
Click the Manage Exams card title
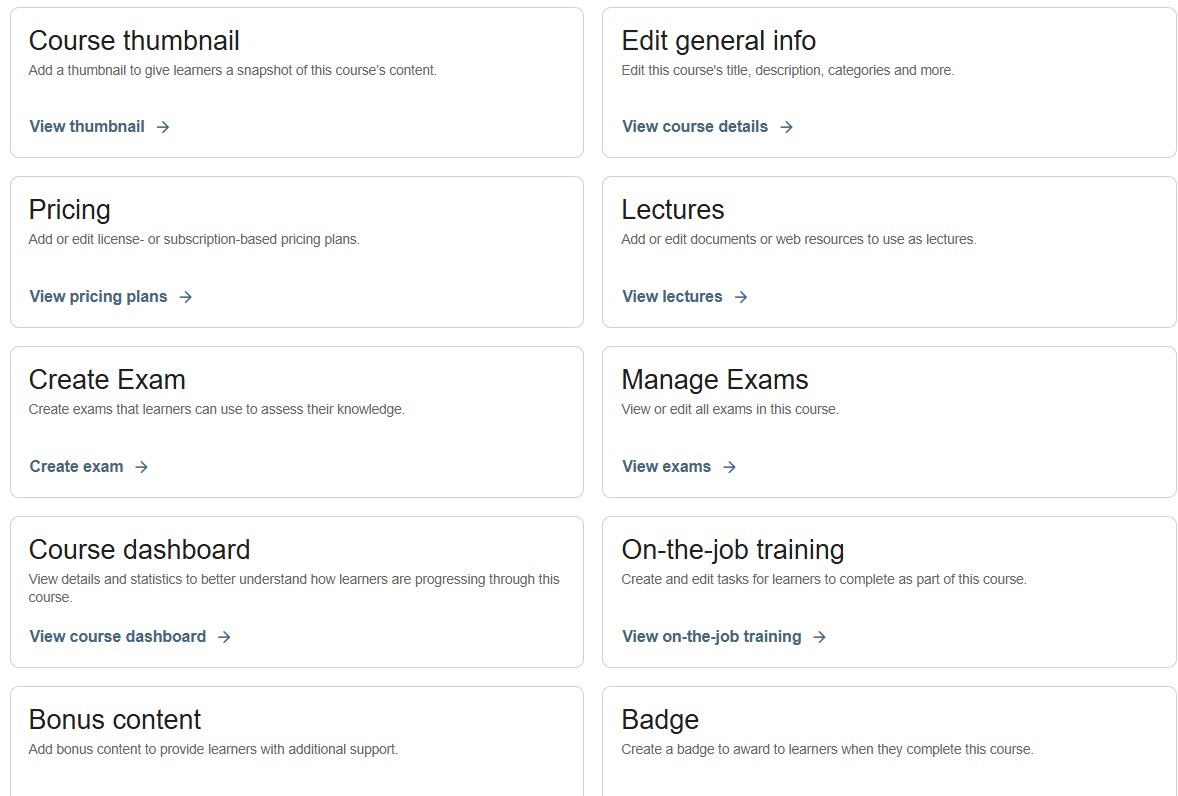point(715,380)
